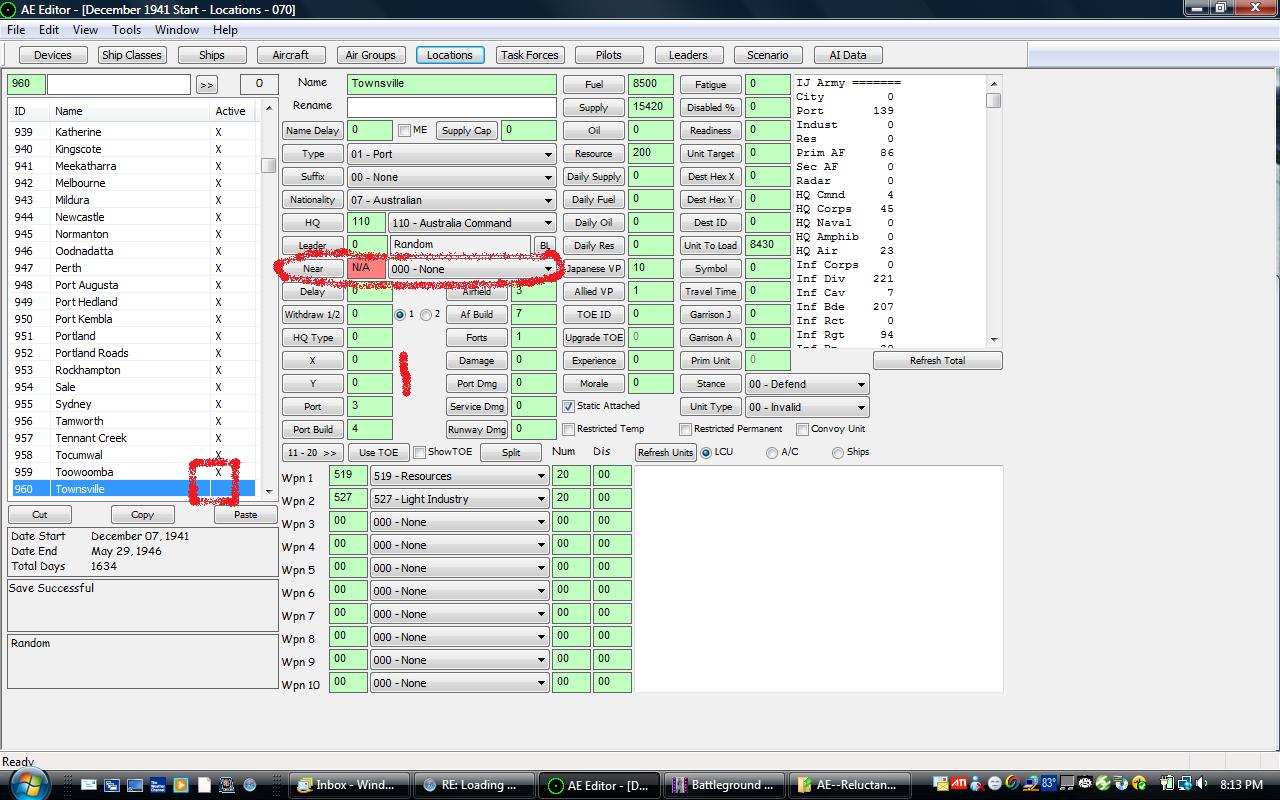Click AE Editor title bar icon

(x=9, y=9)
